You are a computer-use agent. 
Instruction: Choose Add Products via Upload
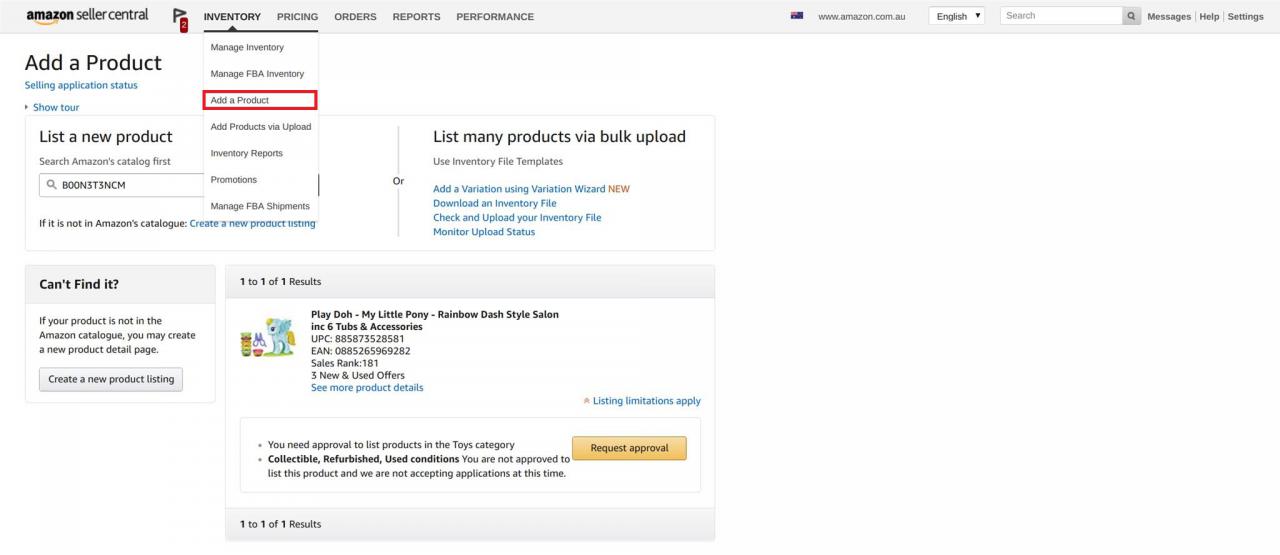(x=261, y=127)
